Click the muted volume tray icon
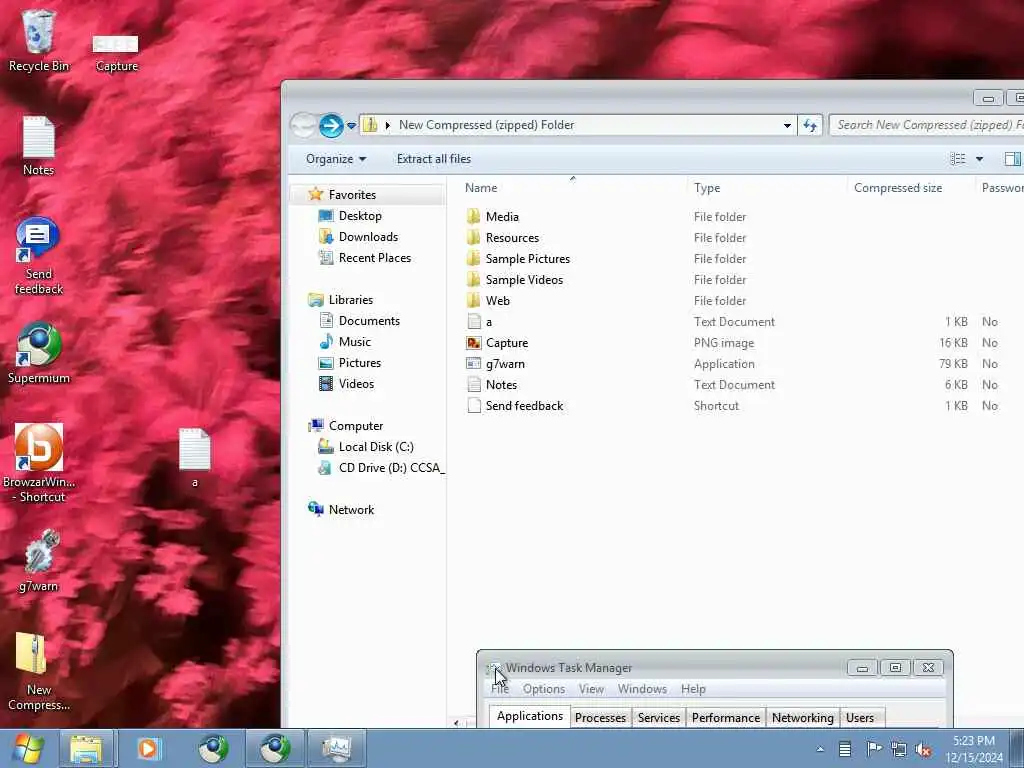Viewport: 1024px width, 768px height. coord(923,749)
